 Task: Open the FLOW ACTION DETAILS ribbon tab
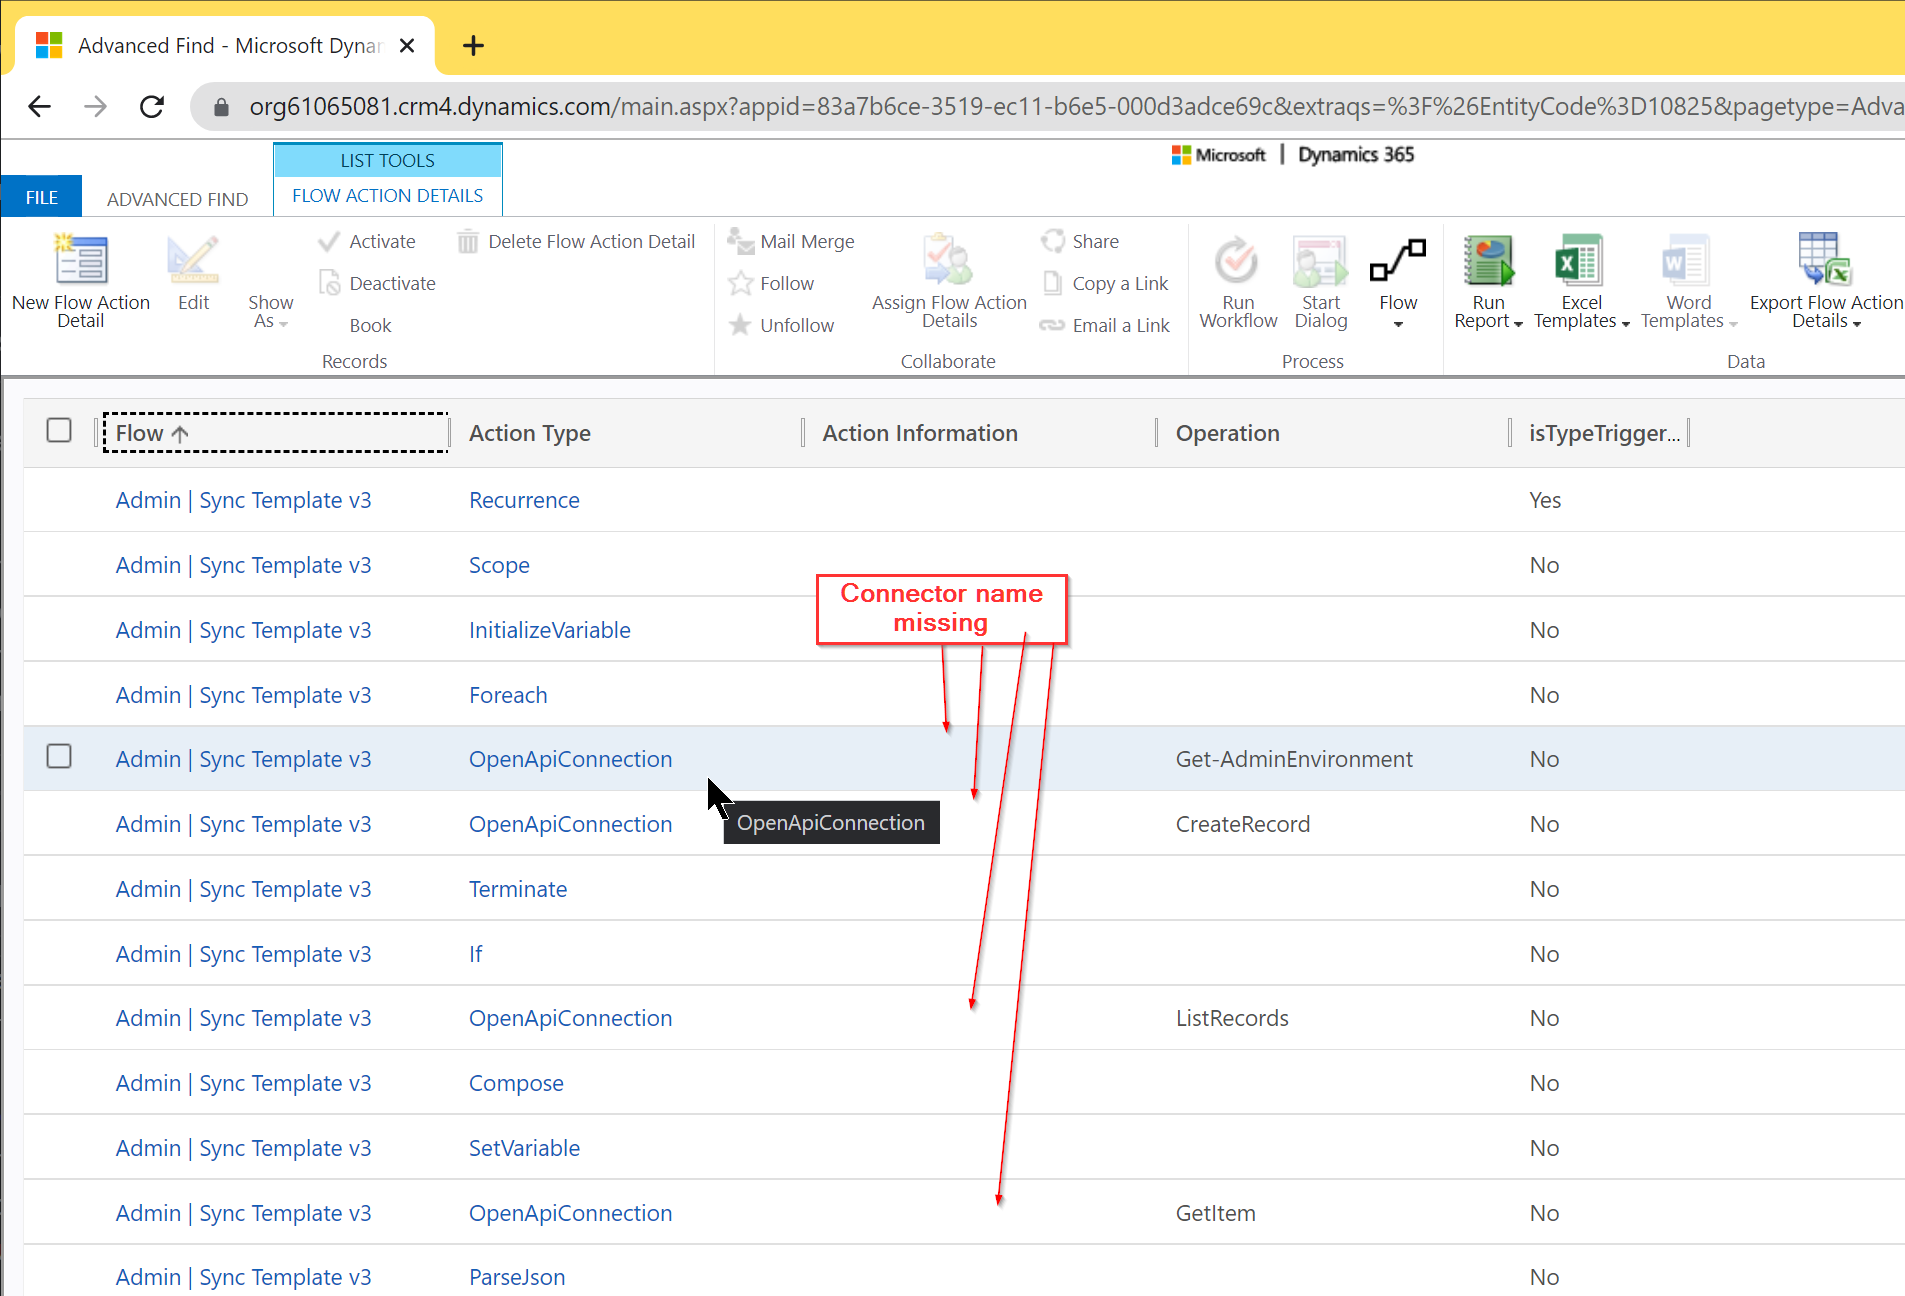tap(387, 195)
